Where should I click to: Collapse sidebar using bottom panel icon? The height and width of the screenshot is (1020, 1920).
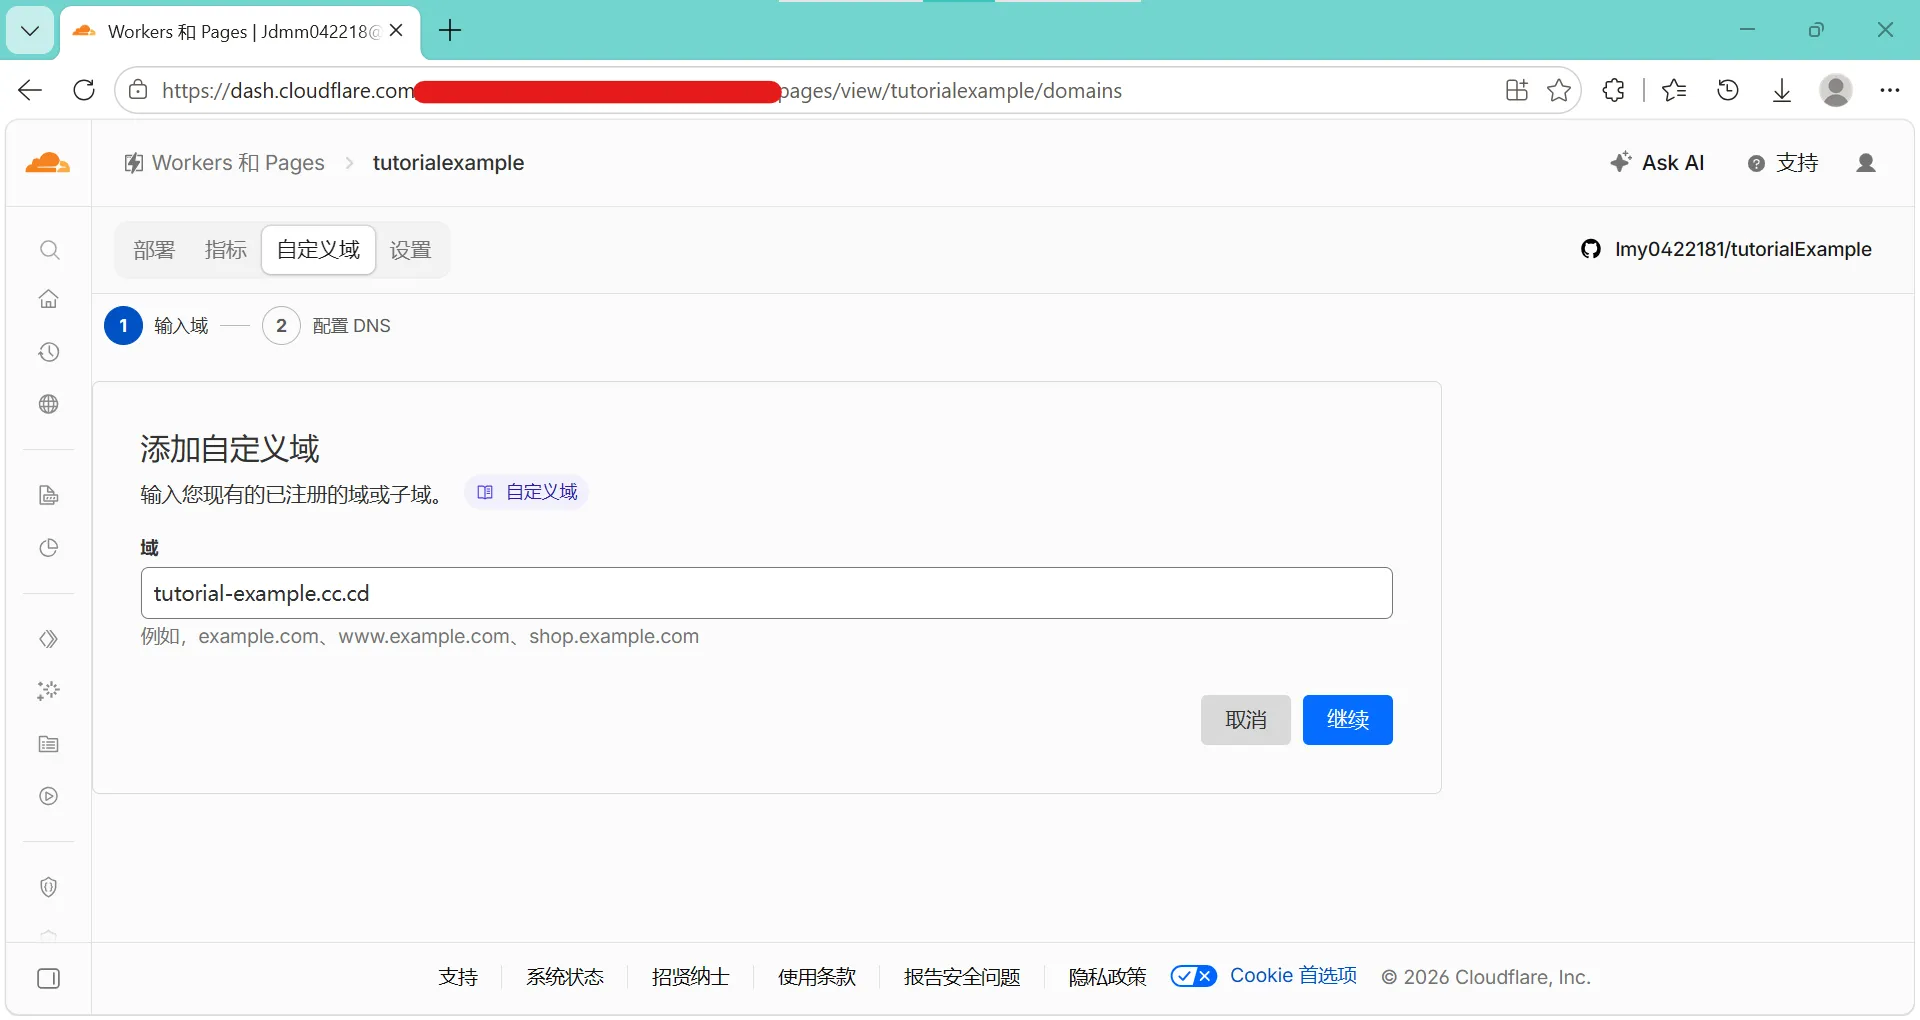[49, 978]
